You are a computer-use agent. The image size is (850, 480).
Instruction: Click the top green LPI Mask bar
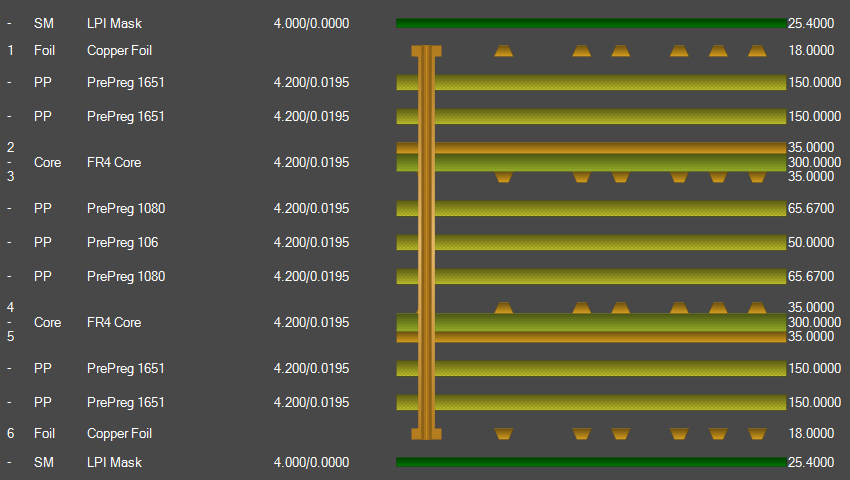pyautogui.click(x=590, y=23)
